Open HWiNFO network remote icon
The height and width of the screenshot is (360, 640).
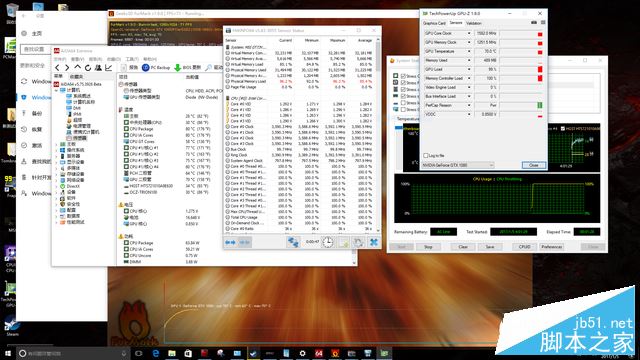[293, 242]
